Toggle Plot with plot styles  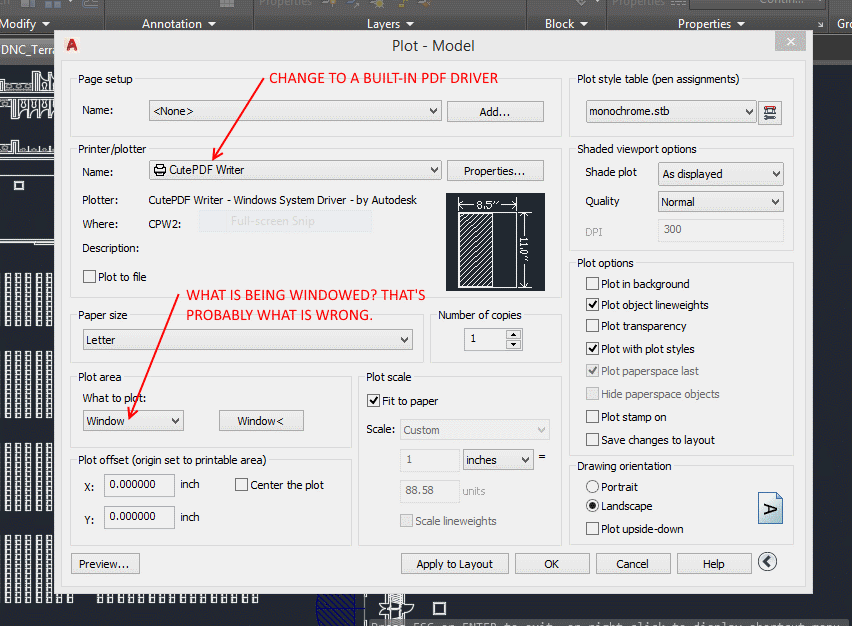click(x=592, y=349)
